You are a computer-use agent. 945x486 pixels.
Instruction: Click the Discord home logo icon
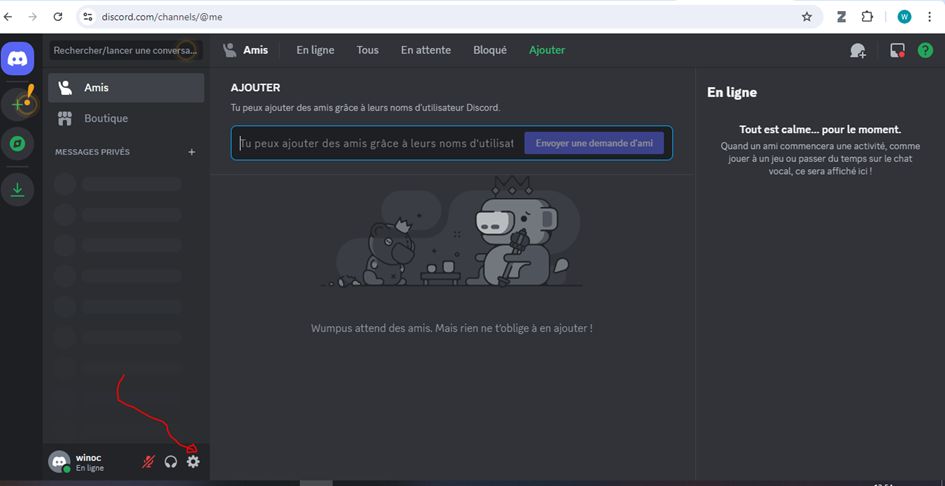[x=18, y=59]
